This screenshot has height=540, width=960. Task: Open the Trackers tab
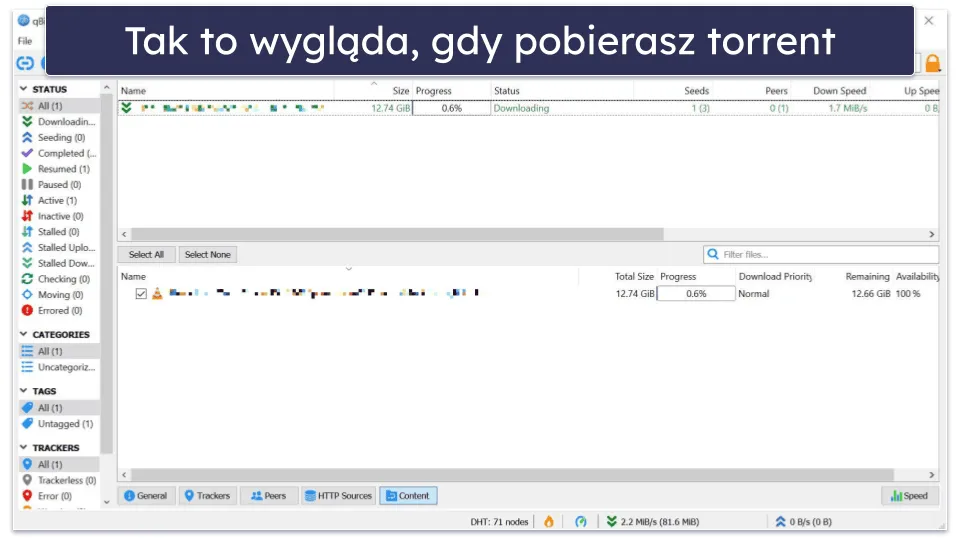pyautogui.click(x=208, y=496)
